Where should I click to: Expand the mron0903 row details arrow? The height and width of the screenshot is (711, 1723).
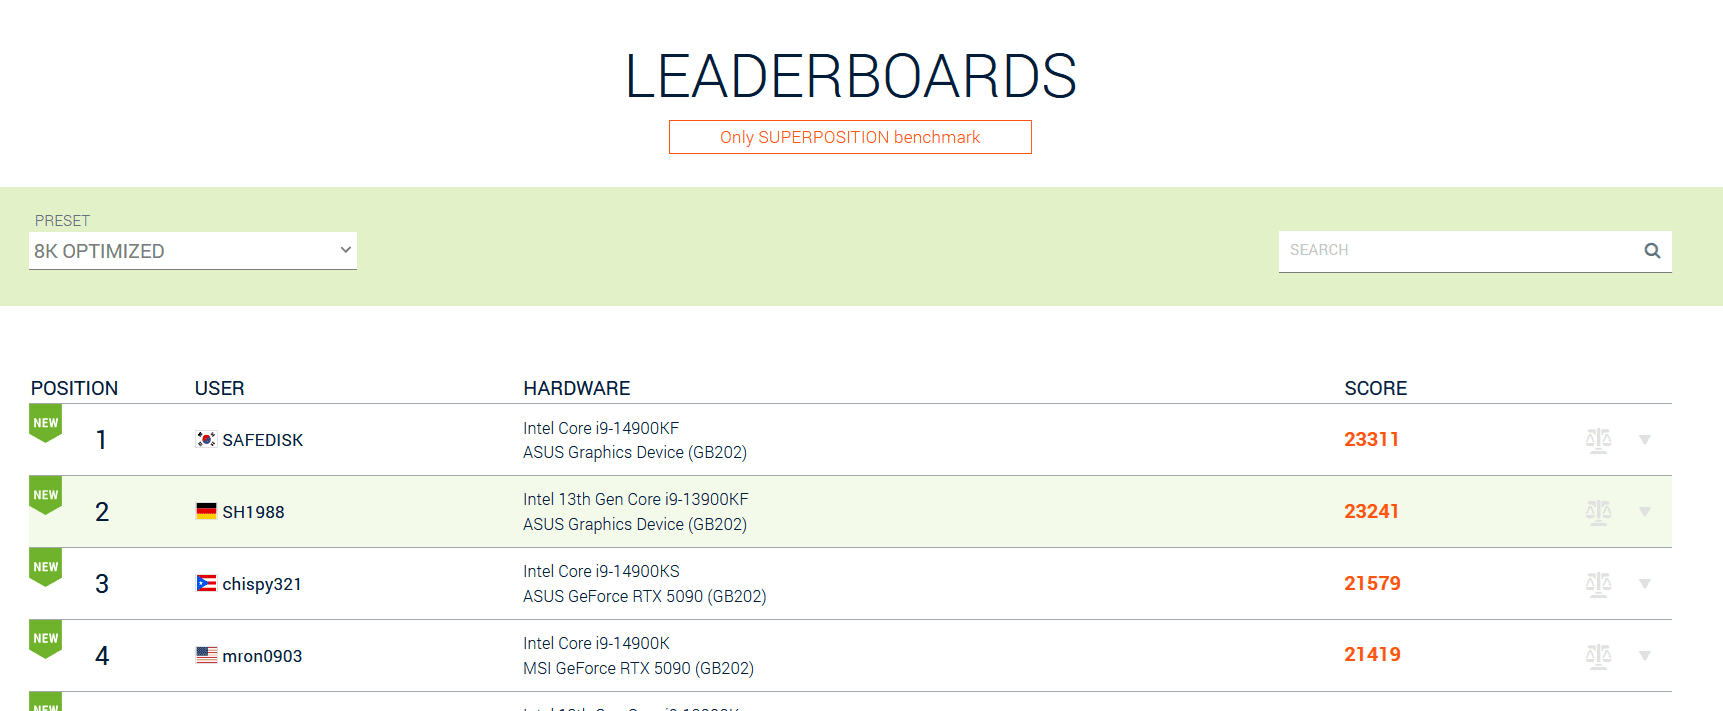point(1644,656)
